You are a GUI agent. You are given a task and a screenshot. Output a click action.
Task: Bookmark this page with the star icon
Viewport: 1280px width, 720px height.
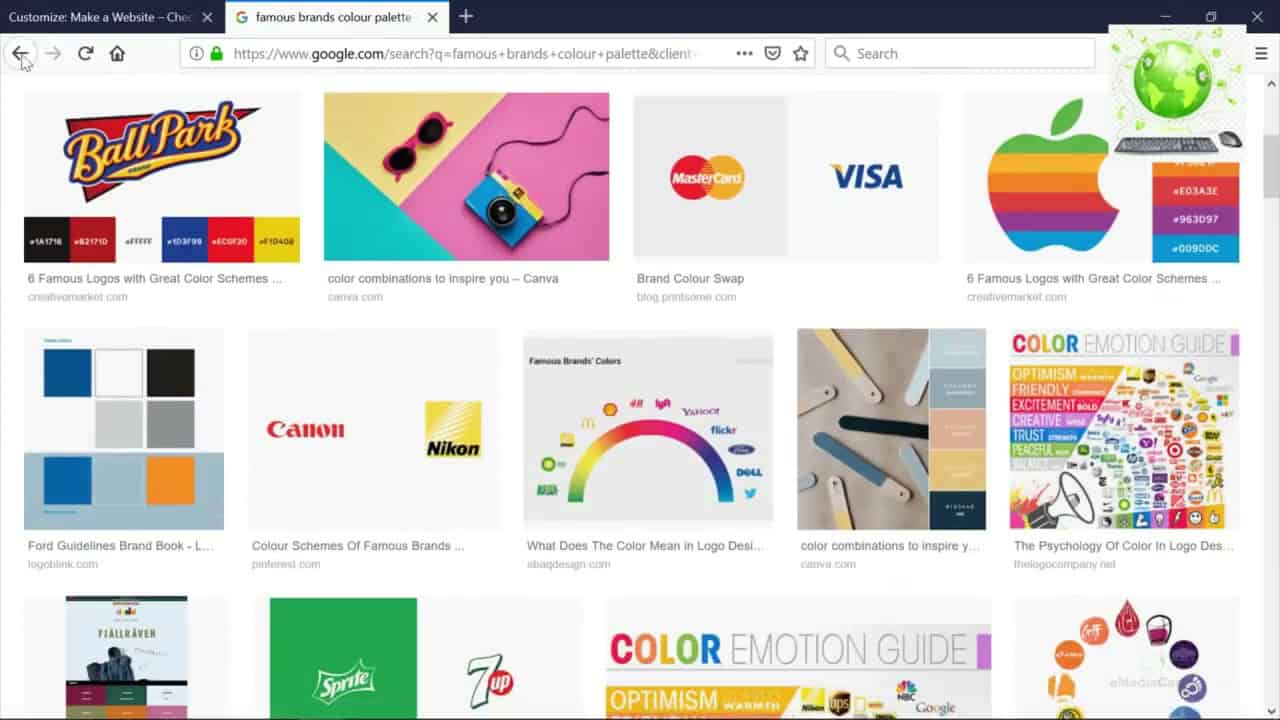tap(800, 53)
